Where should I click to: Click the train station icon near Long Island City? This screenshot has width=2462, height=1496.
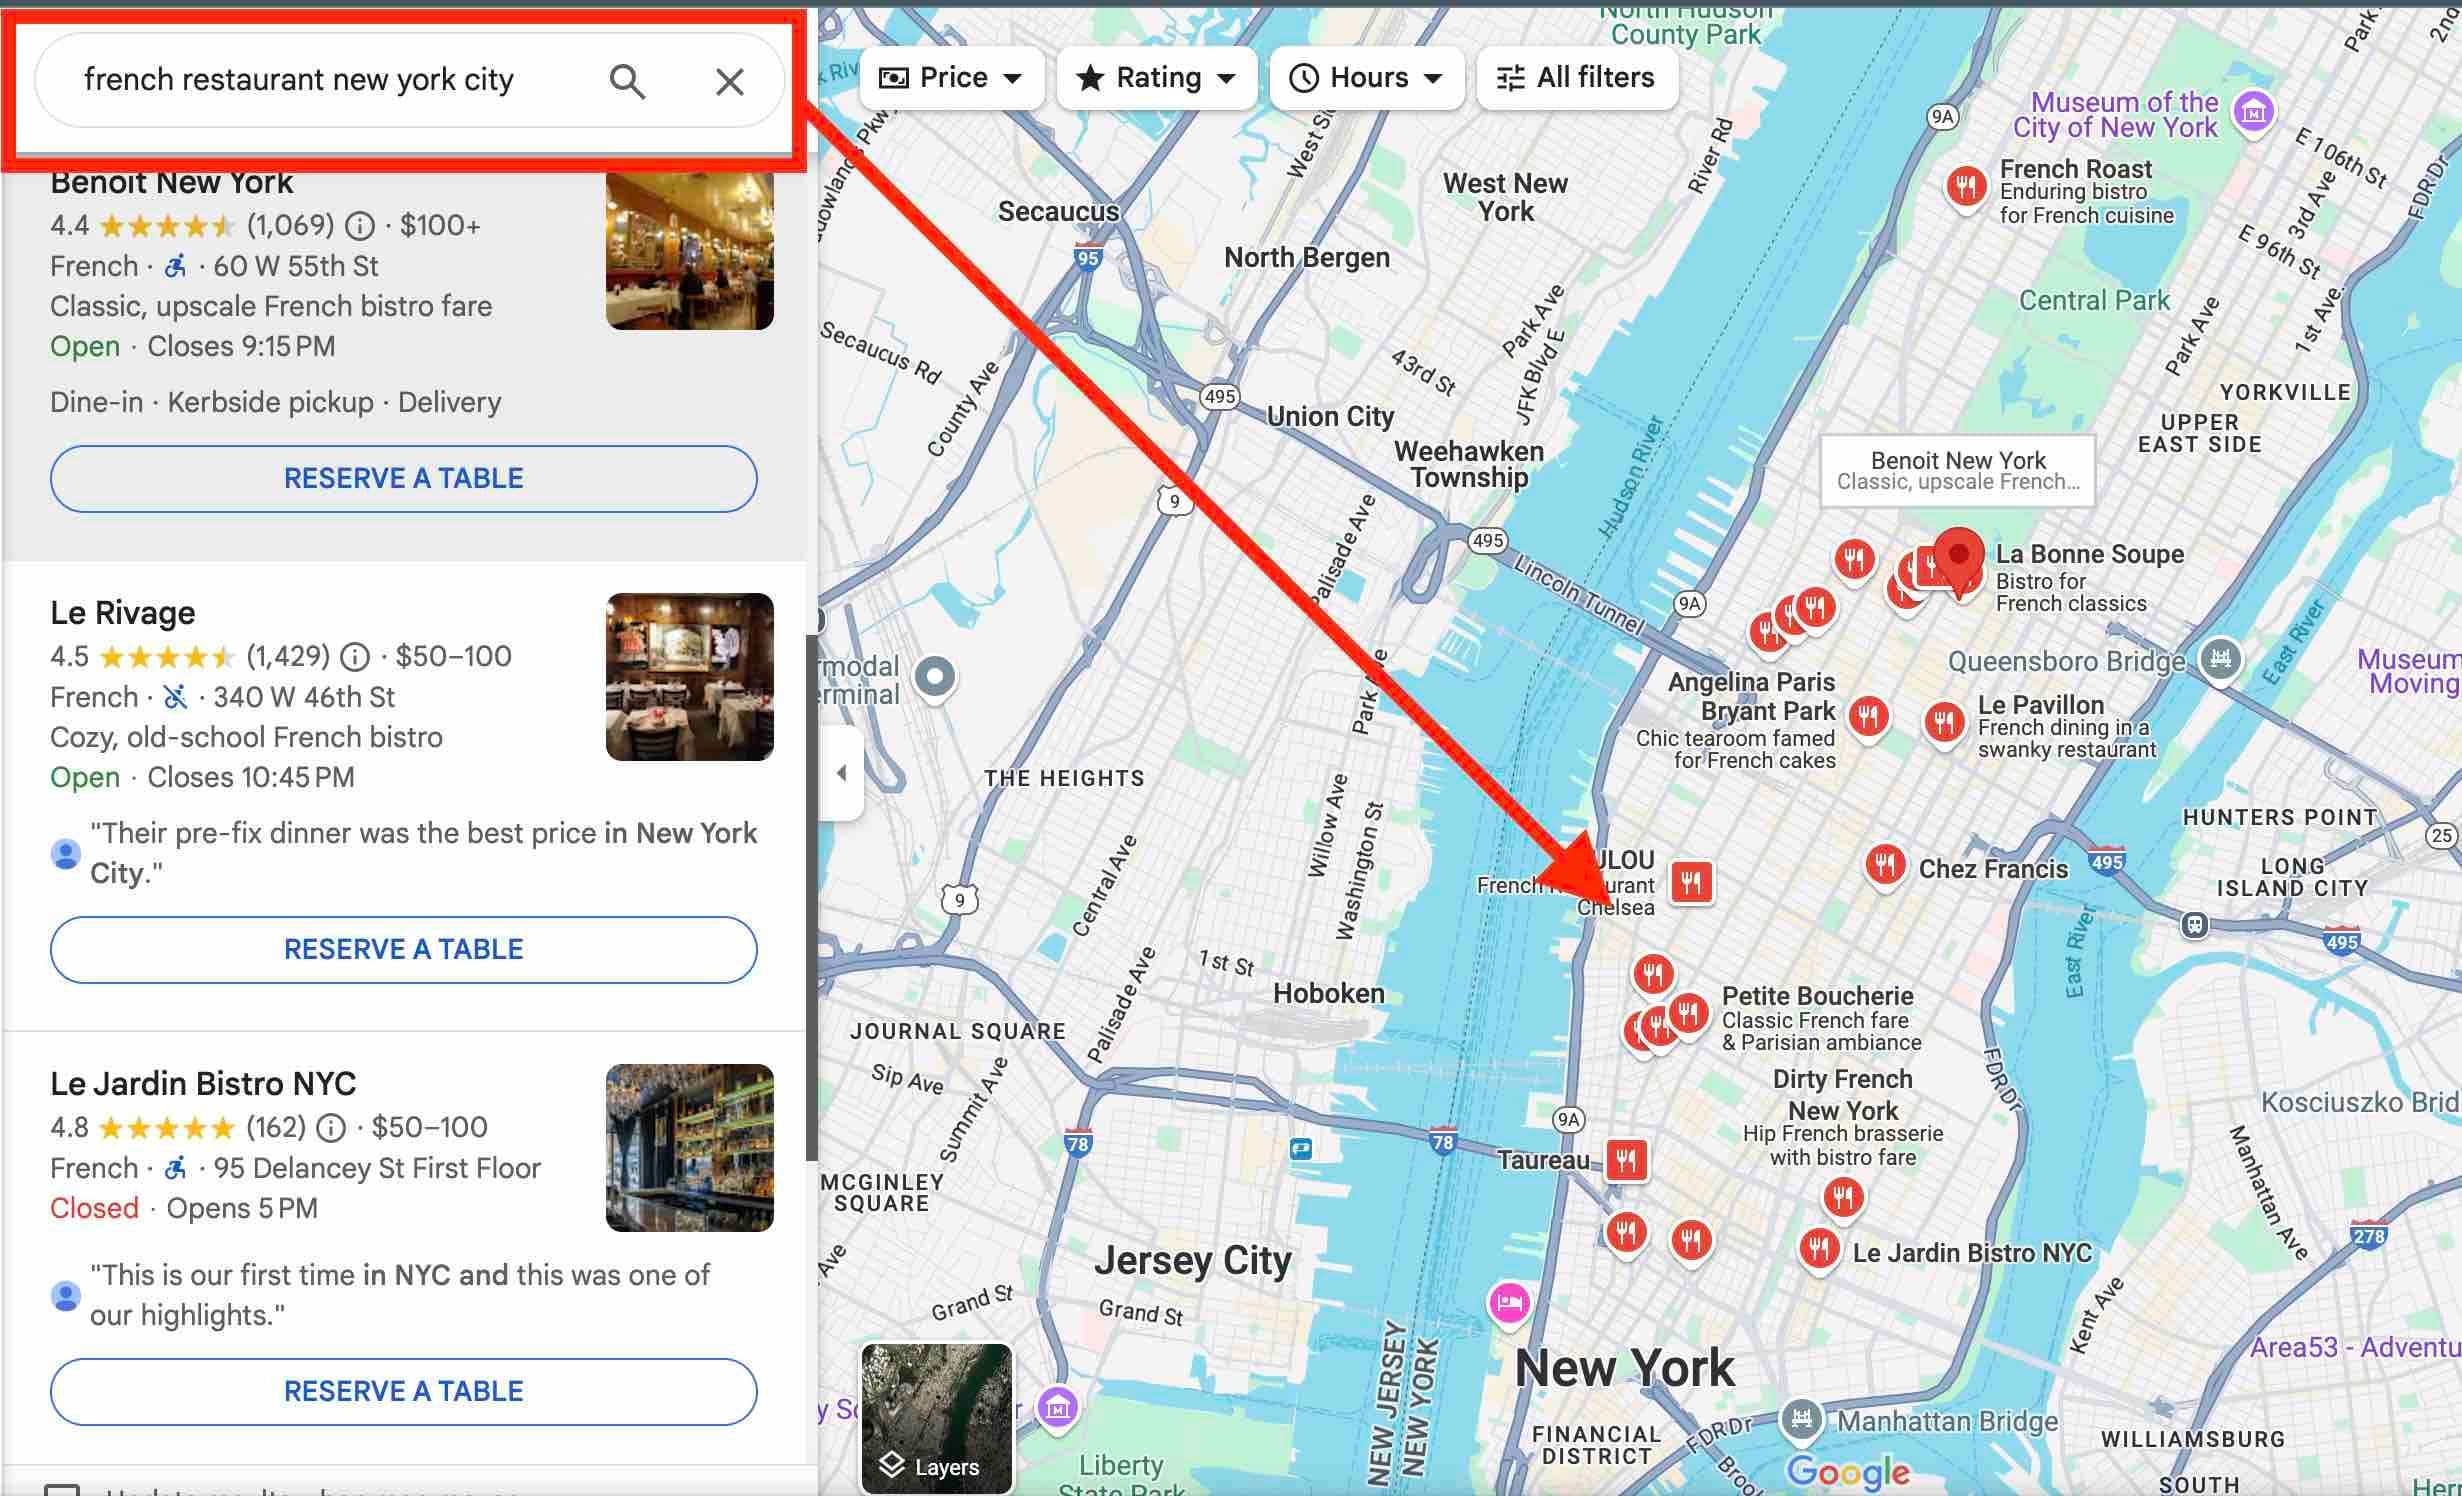tap(2194, 925)
